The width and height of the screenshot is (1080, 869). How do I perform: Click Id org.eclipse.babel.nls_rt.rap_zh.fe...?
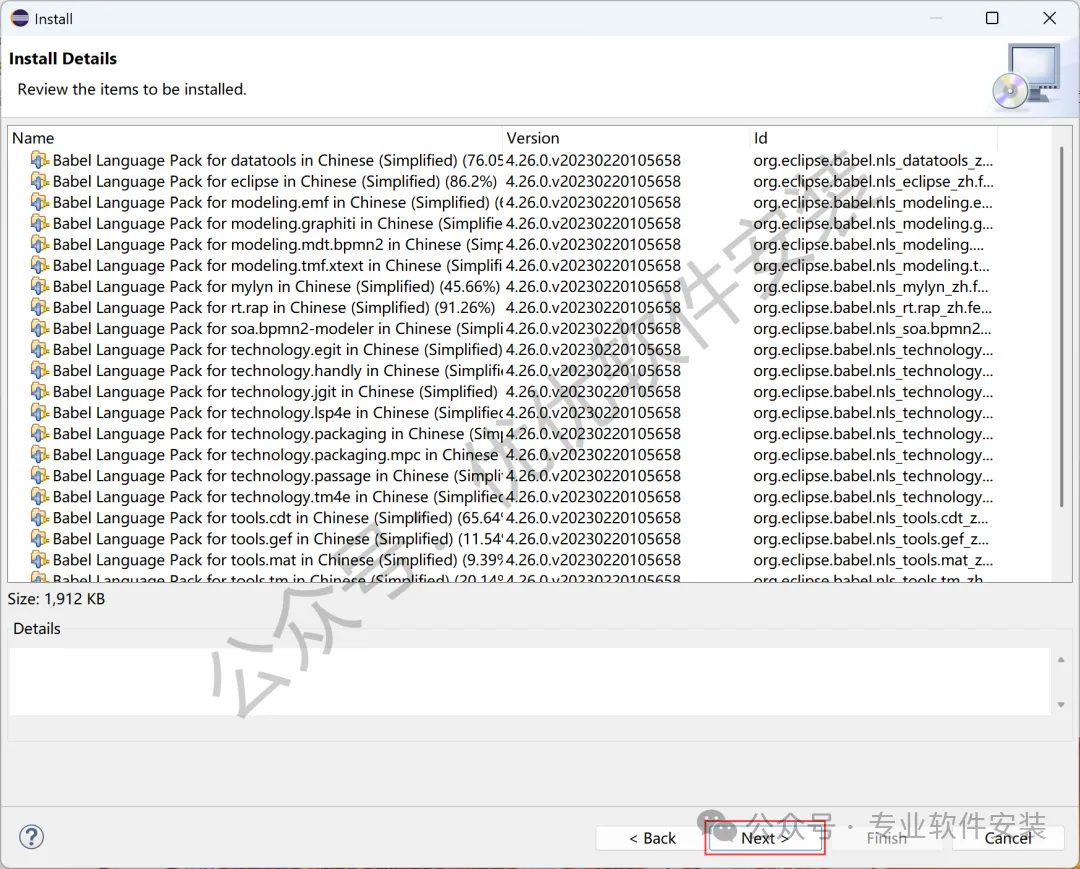click(872, 307)
